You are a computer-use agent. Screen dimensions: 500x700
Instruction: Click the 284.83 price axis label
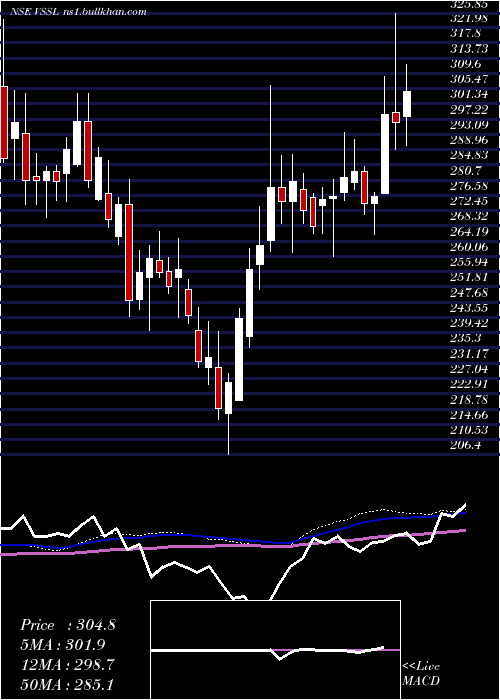click(x=469, y=155)
